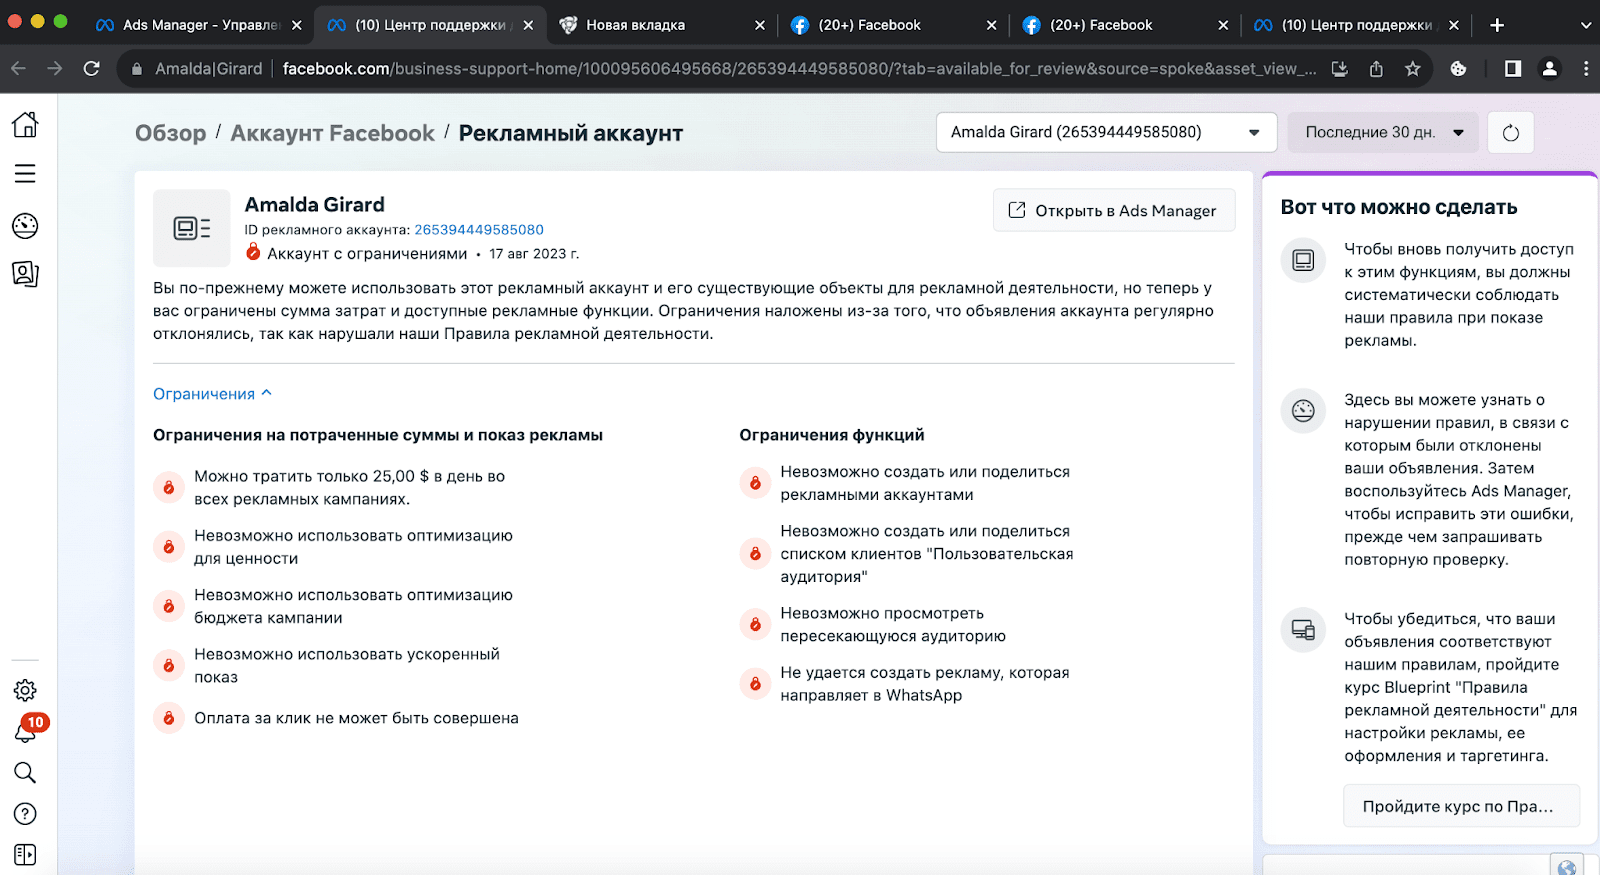Click 'Аккаунт с ограничениями' status text

(x=367, y=254)
